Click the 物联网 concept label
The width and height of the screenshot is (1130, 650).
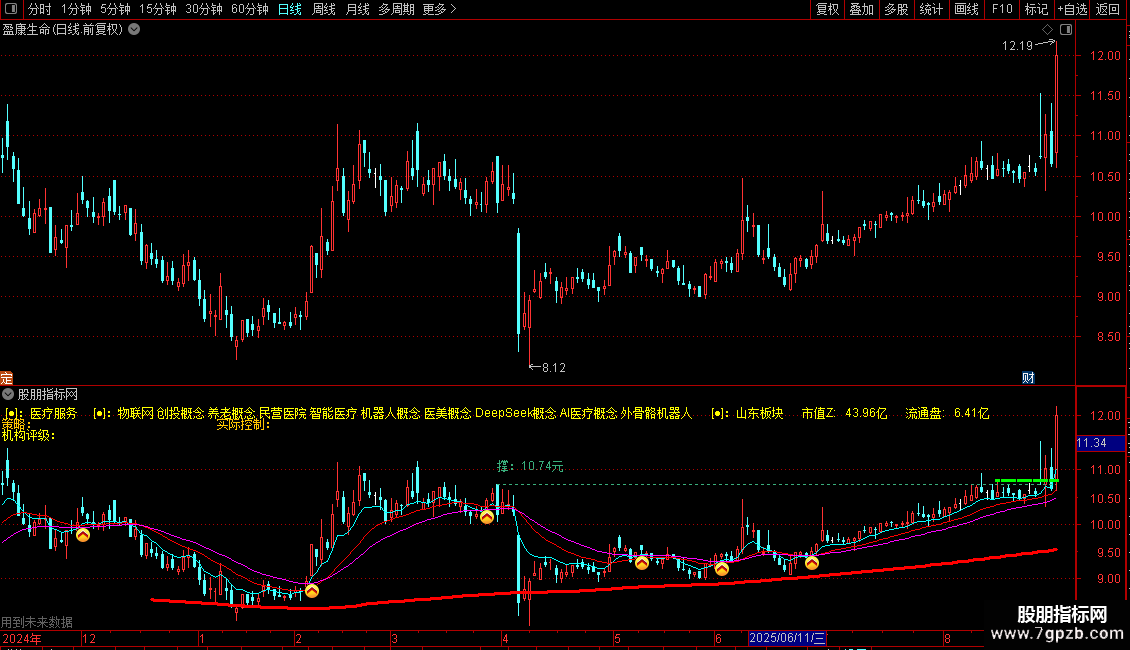tap(135, 413)
